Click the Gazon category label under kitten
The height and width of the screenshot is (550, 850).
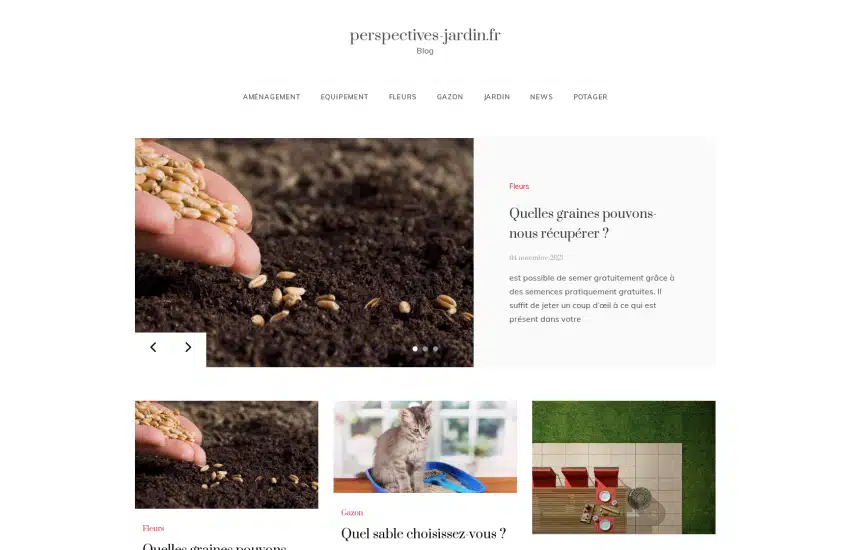[352, 513]
